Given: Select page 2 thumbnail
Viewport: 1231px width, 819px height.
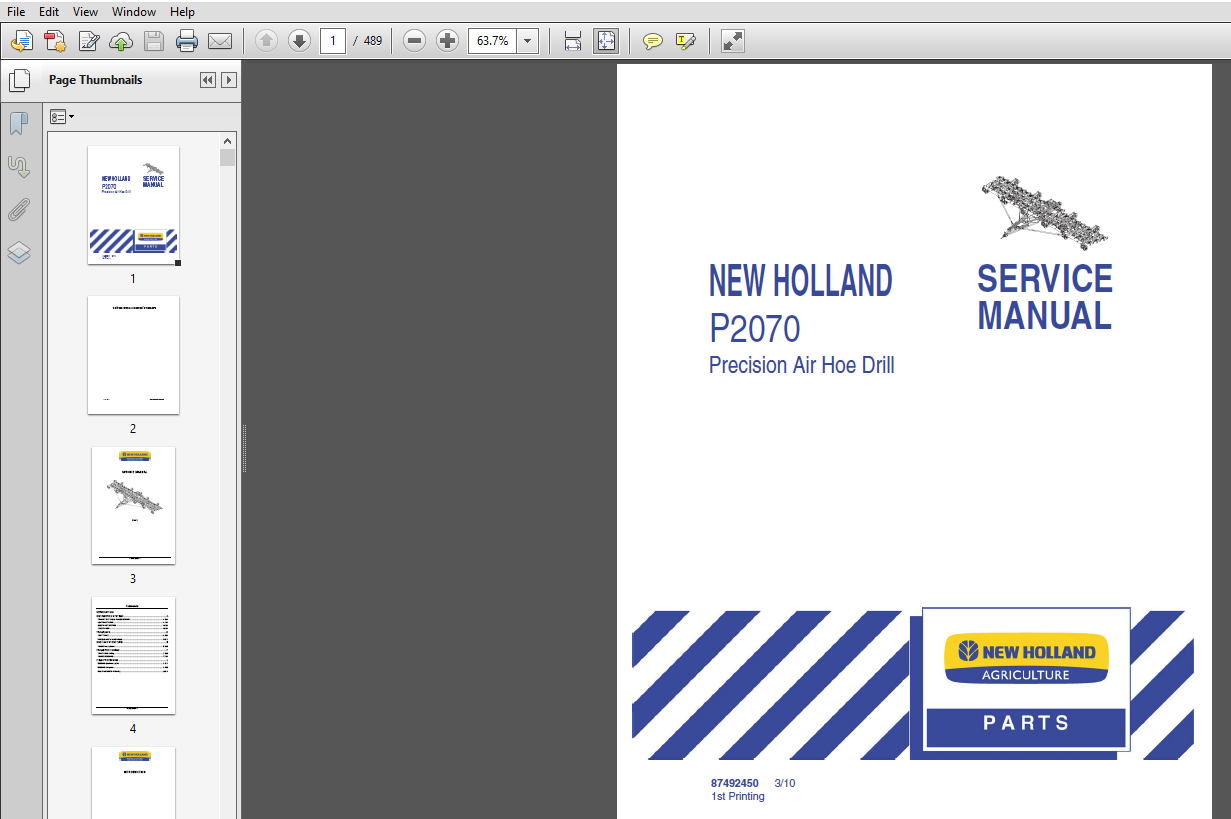Looking at the screenshot, I should [x=133, y=355].
